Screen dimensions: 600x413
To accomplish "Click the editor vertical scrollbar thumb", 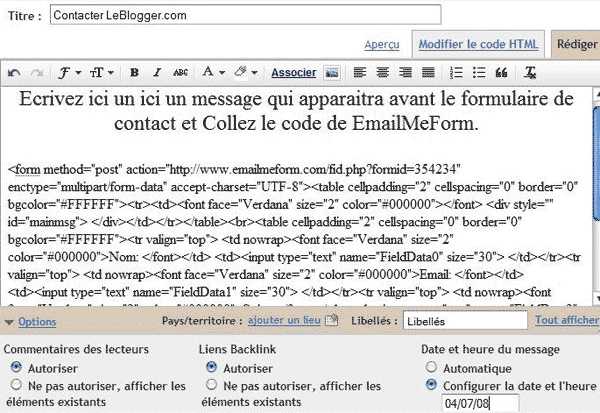I will [596, 164].
